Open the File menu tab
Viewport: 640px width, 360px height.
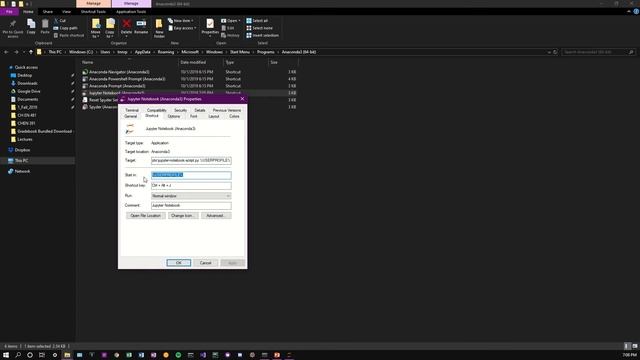point(9,11)
